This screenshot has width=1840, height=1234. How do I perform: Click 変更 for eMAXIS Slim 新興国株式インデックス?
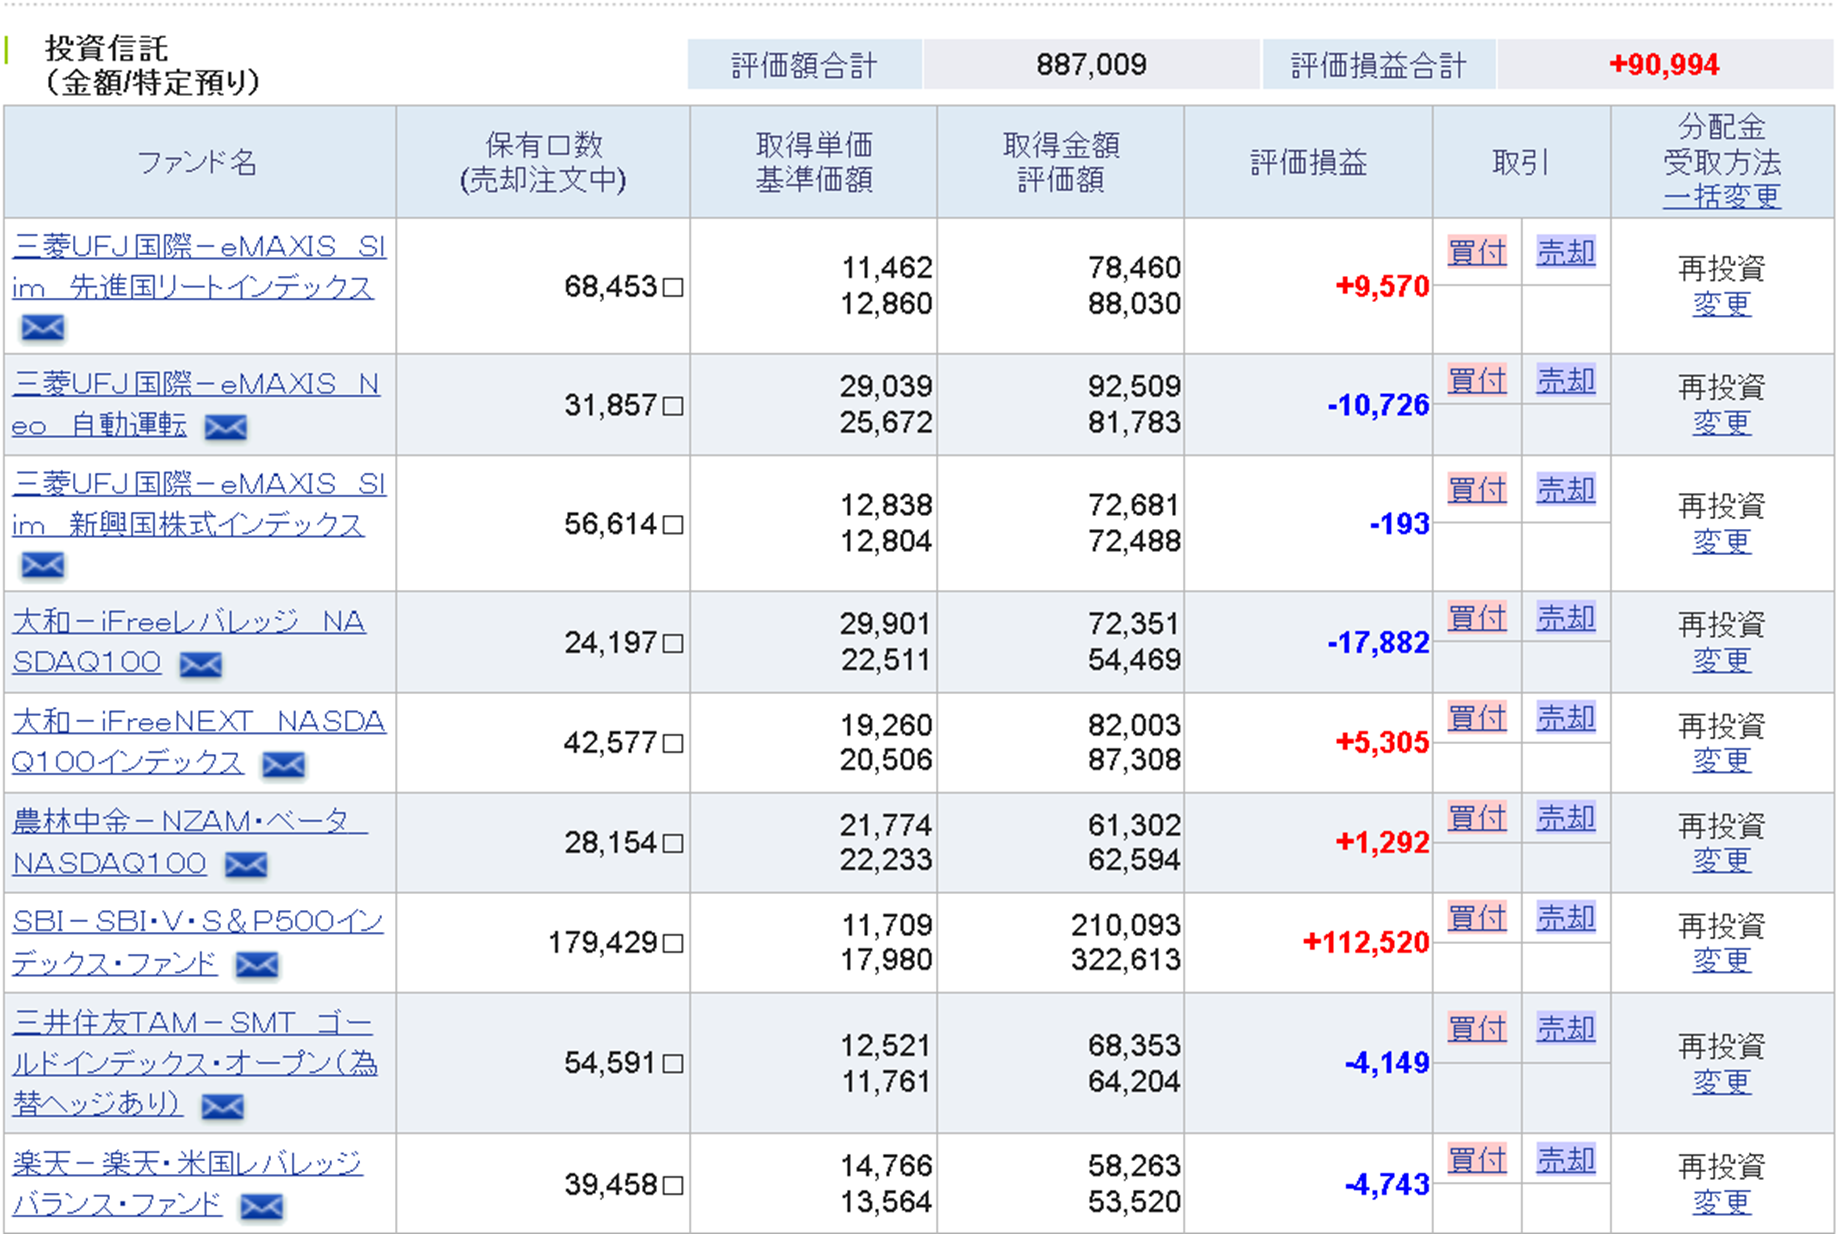coord(1721,541)
